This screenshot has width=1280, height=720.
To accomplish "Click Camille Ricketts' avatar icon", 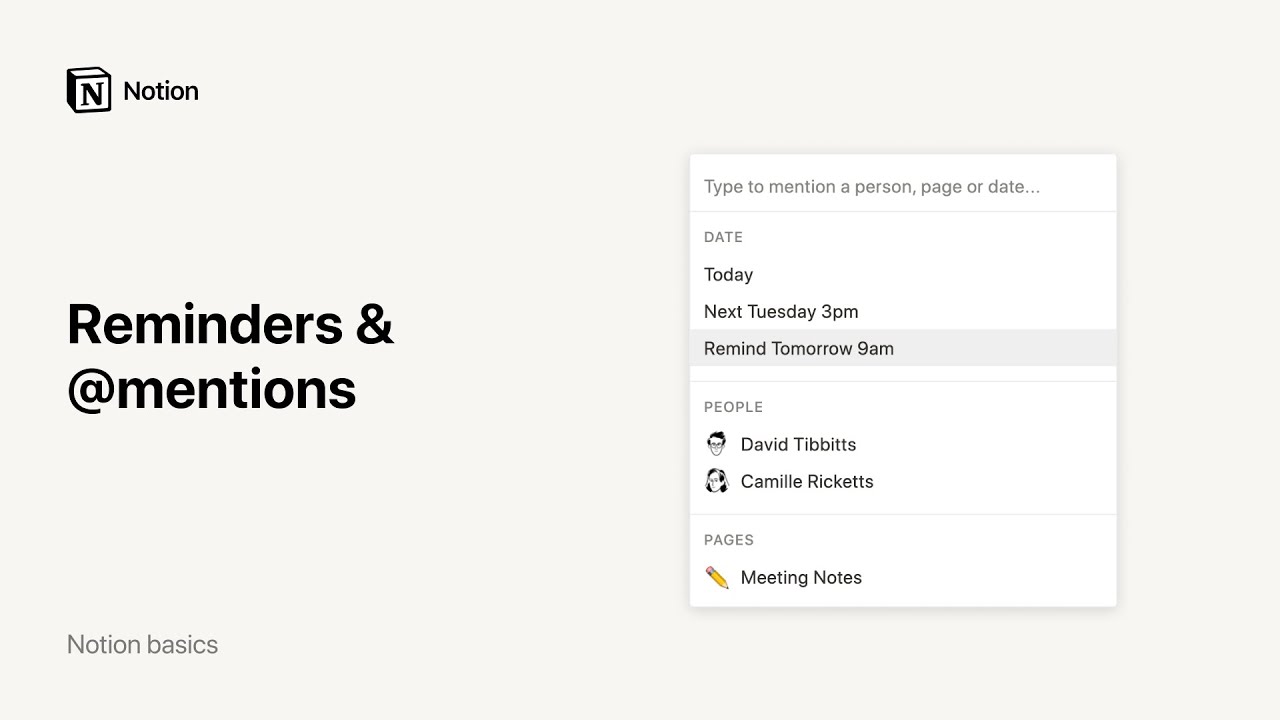I will point(717,481).
